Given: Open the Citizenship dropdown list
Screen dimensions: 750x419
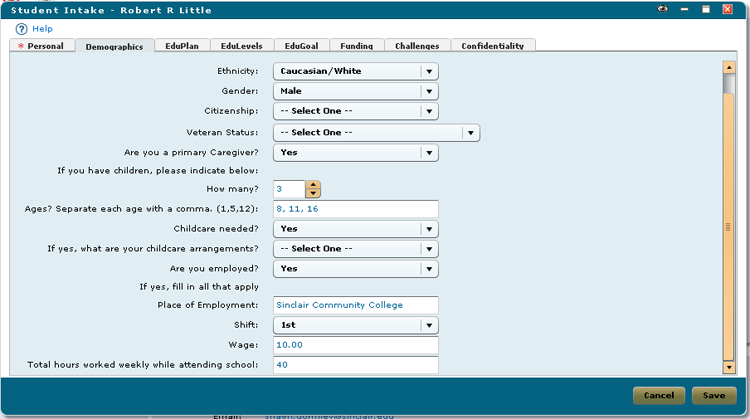Looking at the screenshot, I should 429,111.
